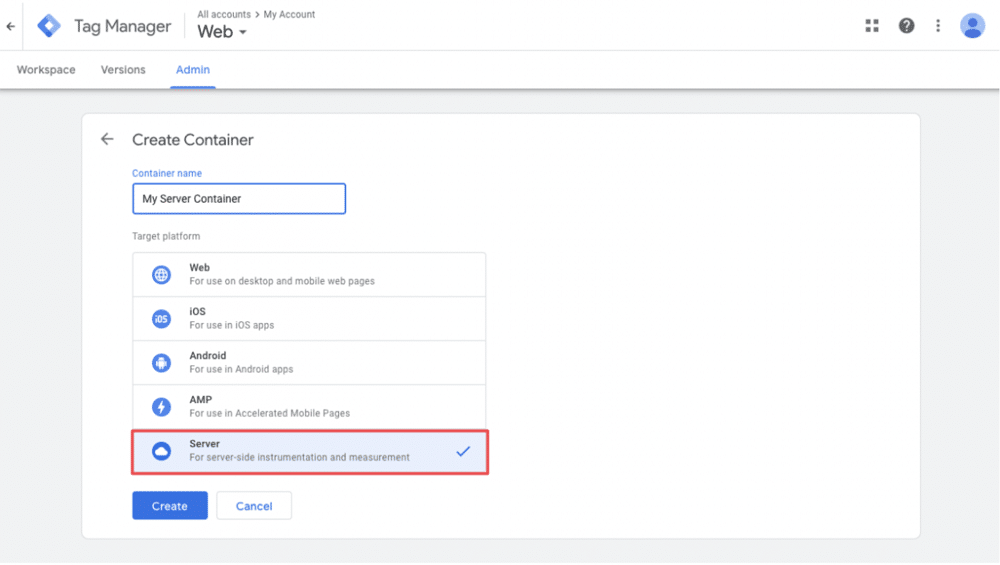1000x565 pixels.
Task: Click 'For server-side instrumentation and measurement'
Action: click(x=299, y=457)
